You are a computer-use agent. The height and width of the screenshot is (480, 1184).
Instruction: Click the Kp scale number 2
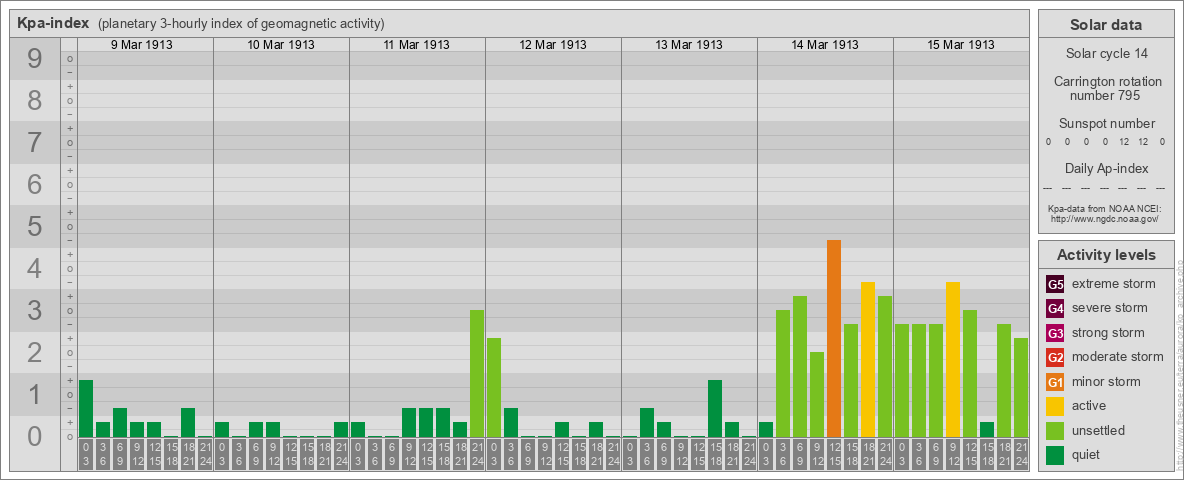click(34, 352)
